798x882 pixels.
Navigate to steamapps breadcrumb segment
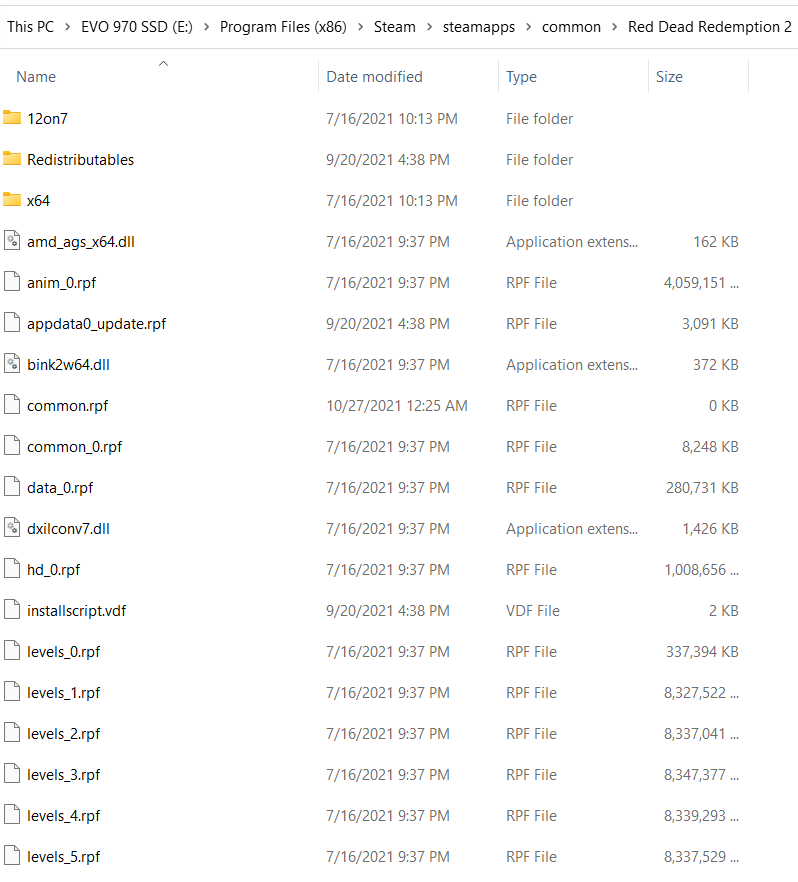479,27
